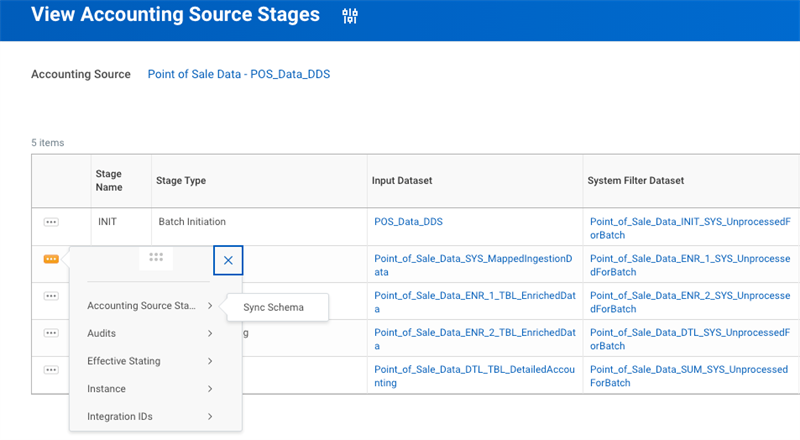Click the View Accounting Source Stages title
Screen dimensions: 800x440
pyautogui.click(x=175, y=14)
